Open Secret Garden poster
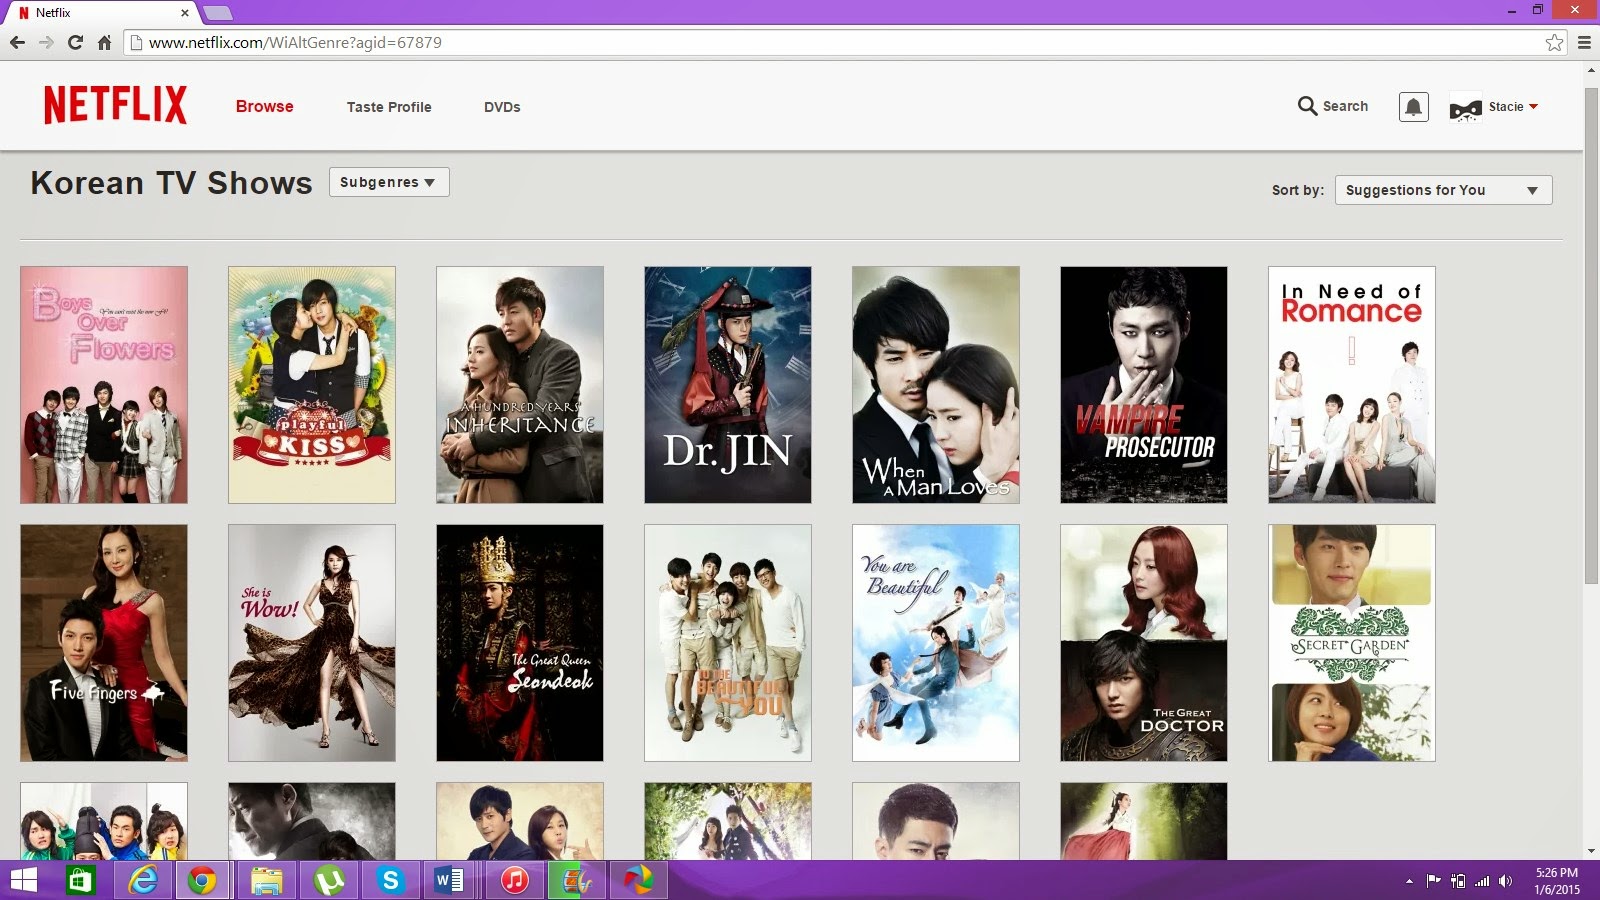Screen dimensions: 1600x900 (1352, 643)
